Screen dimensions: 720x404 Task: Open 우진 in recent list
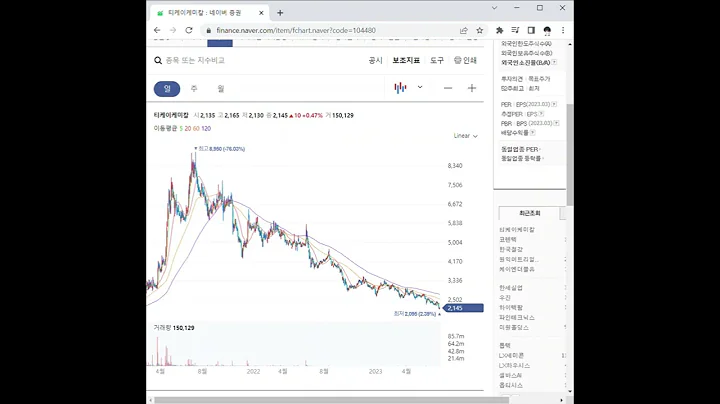point(505,298)
